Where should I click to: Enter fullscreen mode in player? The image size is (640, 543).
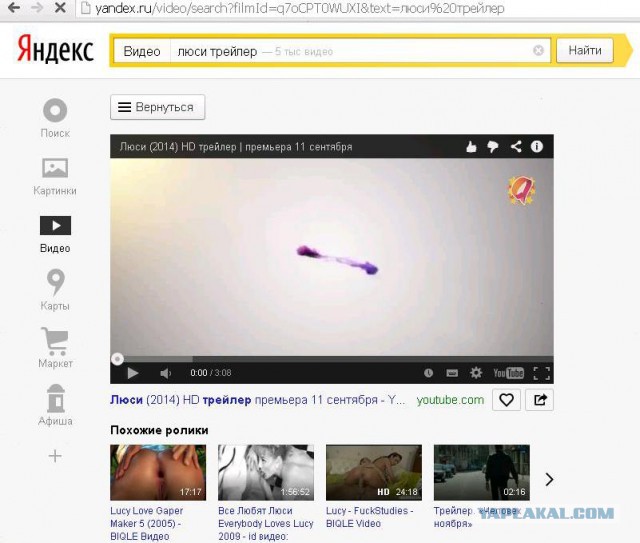(542, 373)
